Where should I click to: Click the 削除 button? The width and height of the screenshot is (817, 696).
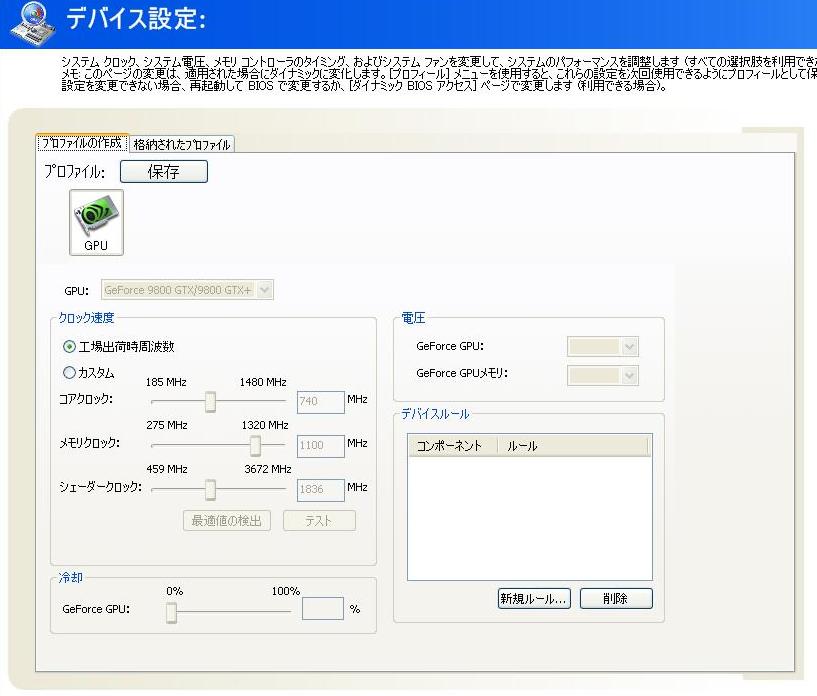click(x=616, y=599)
